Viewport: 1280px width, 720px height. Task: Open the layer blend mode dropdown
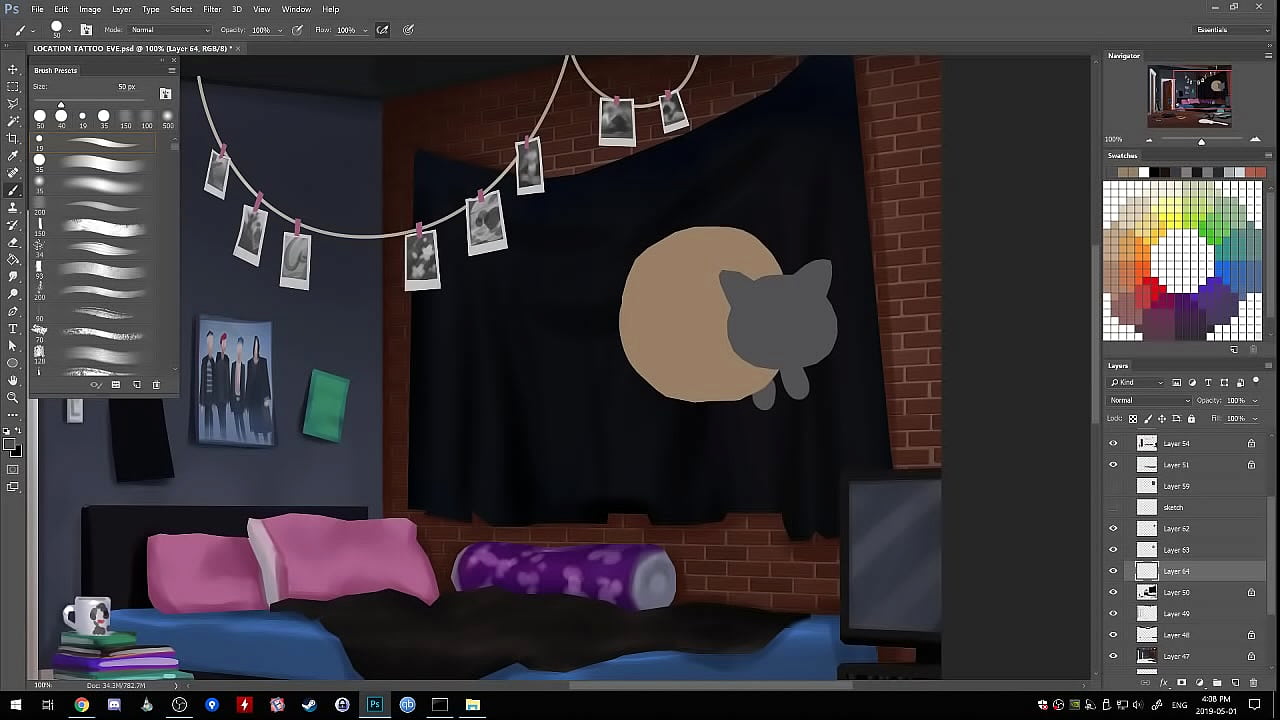(x=1150, y=400)
